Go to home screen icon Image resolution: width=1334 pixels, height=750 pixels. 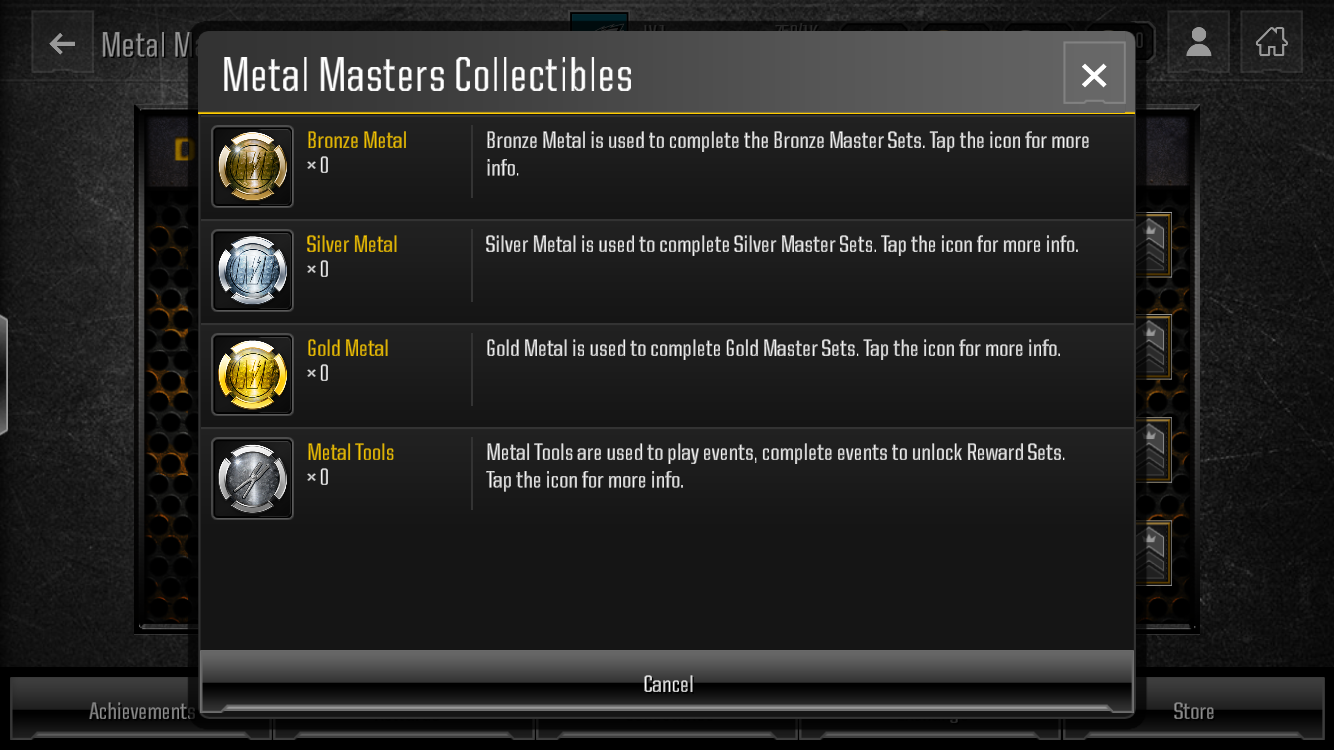point(1272,42)
